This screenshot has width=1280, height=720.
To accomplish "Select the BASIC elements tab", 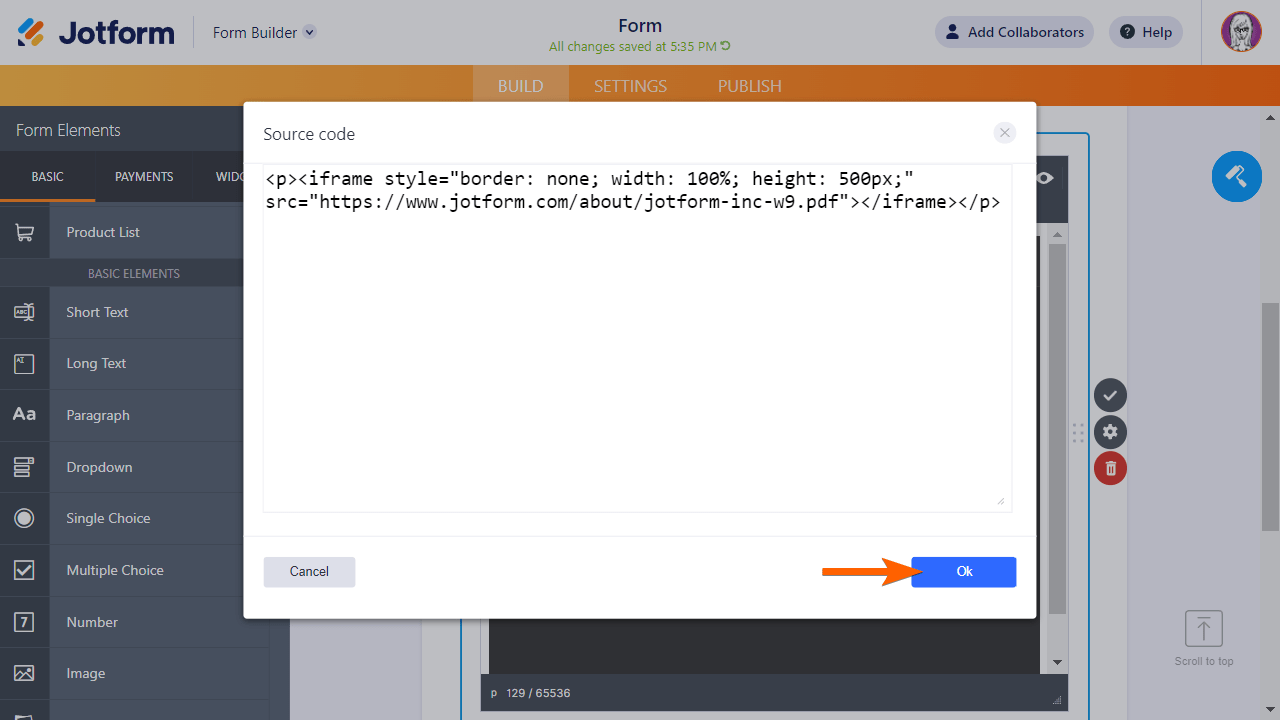I will tap(48, 177).
